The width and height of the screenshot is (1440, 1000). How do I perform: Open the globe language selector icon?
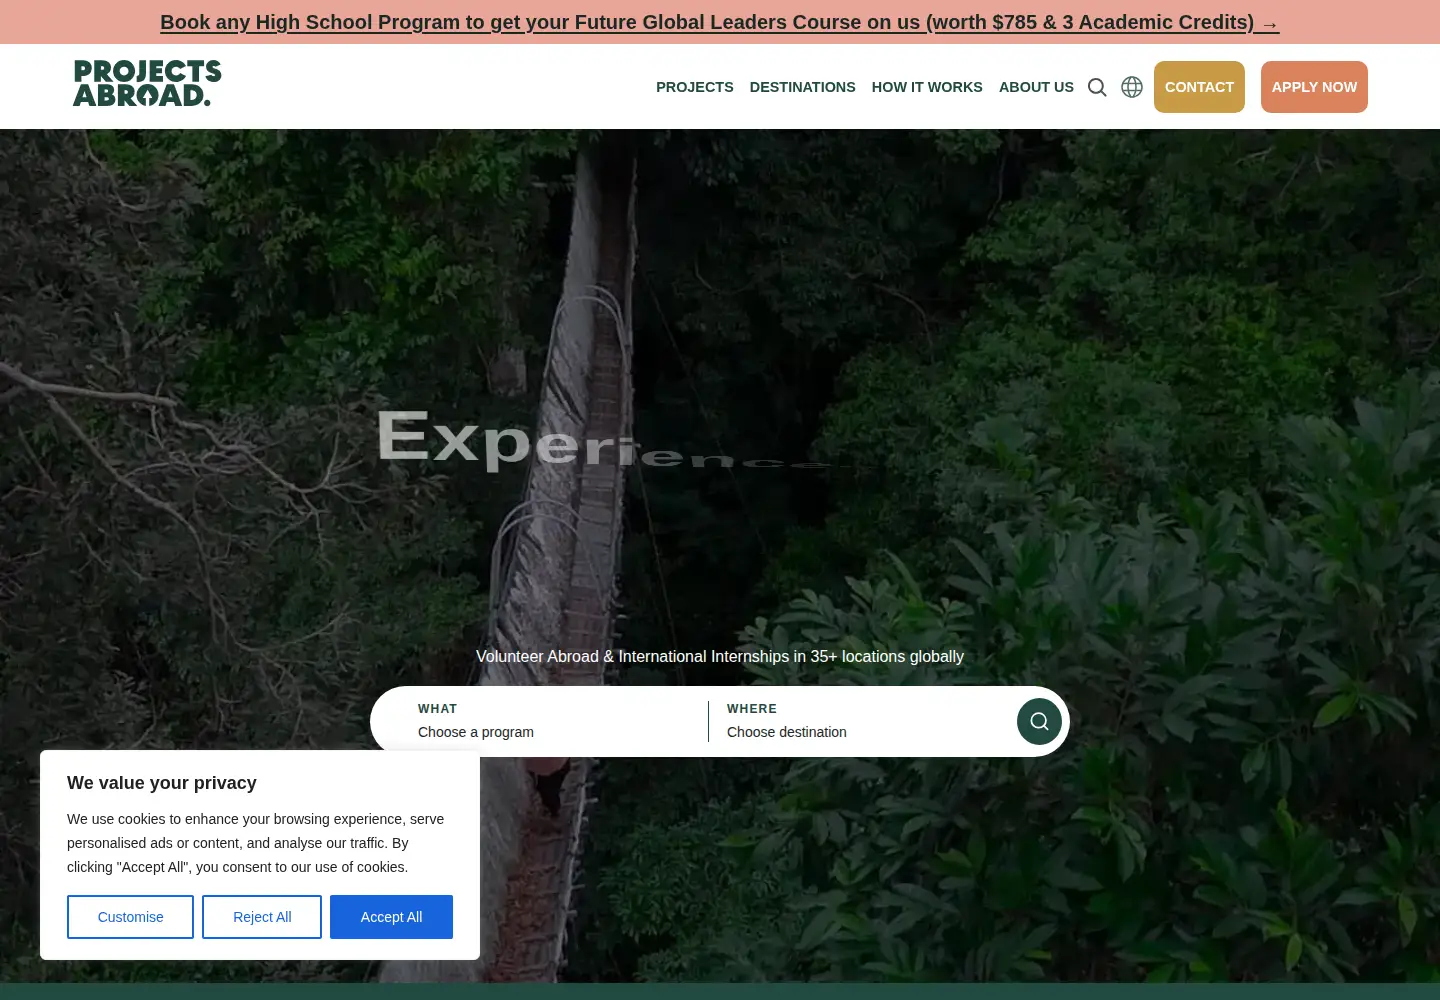(1132, 87)
